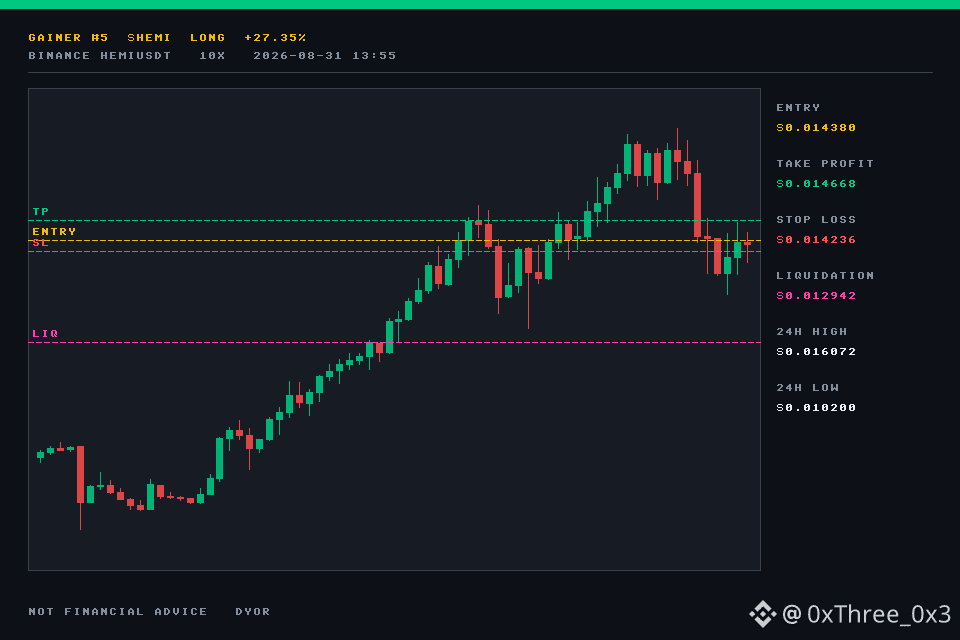The width and height of the screenshot is (960, 640).
Task: Click the 24H HIGH heading
Action: pyautogui.click(x=812, y=332)
